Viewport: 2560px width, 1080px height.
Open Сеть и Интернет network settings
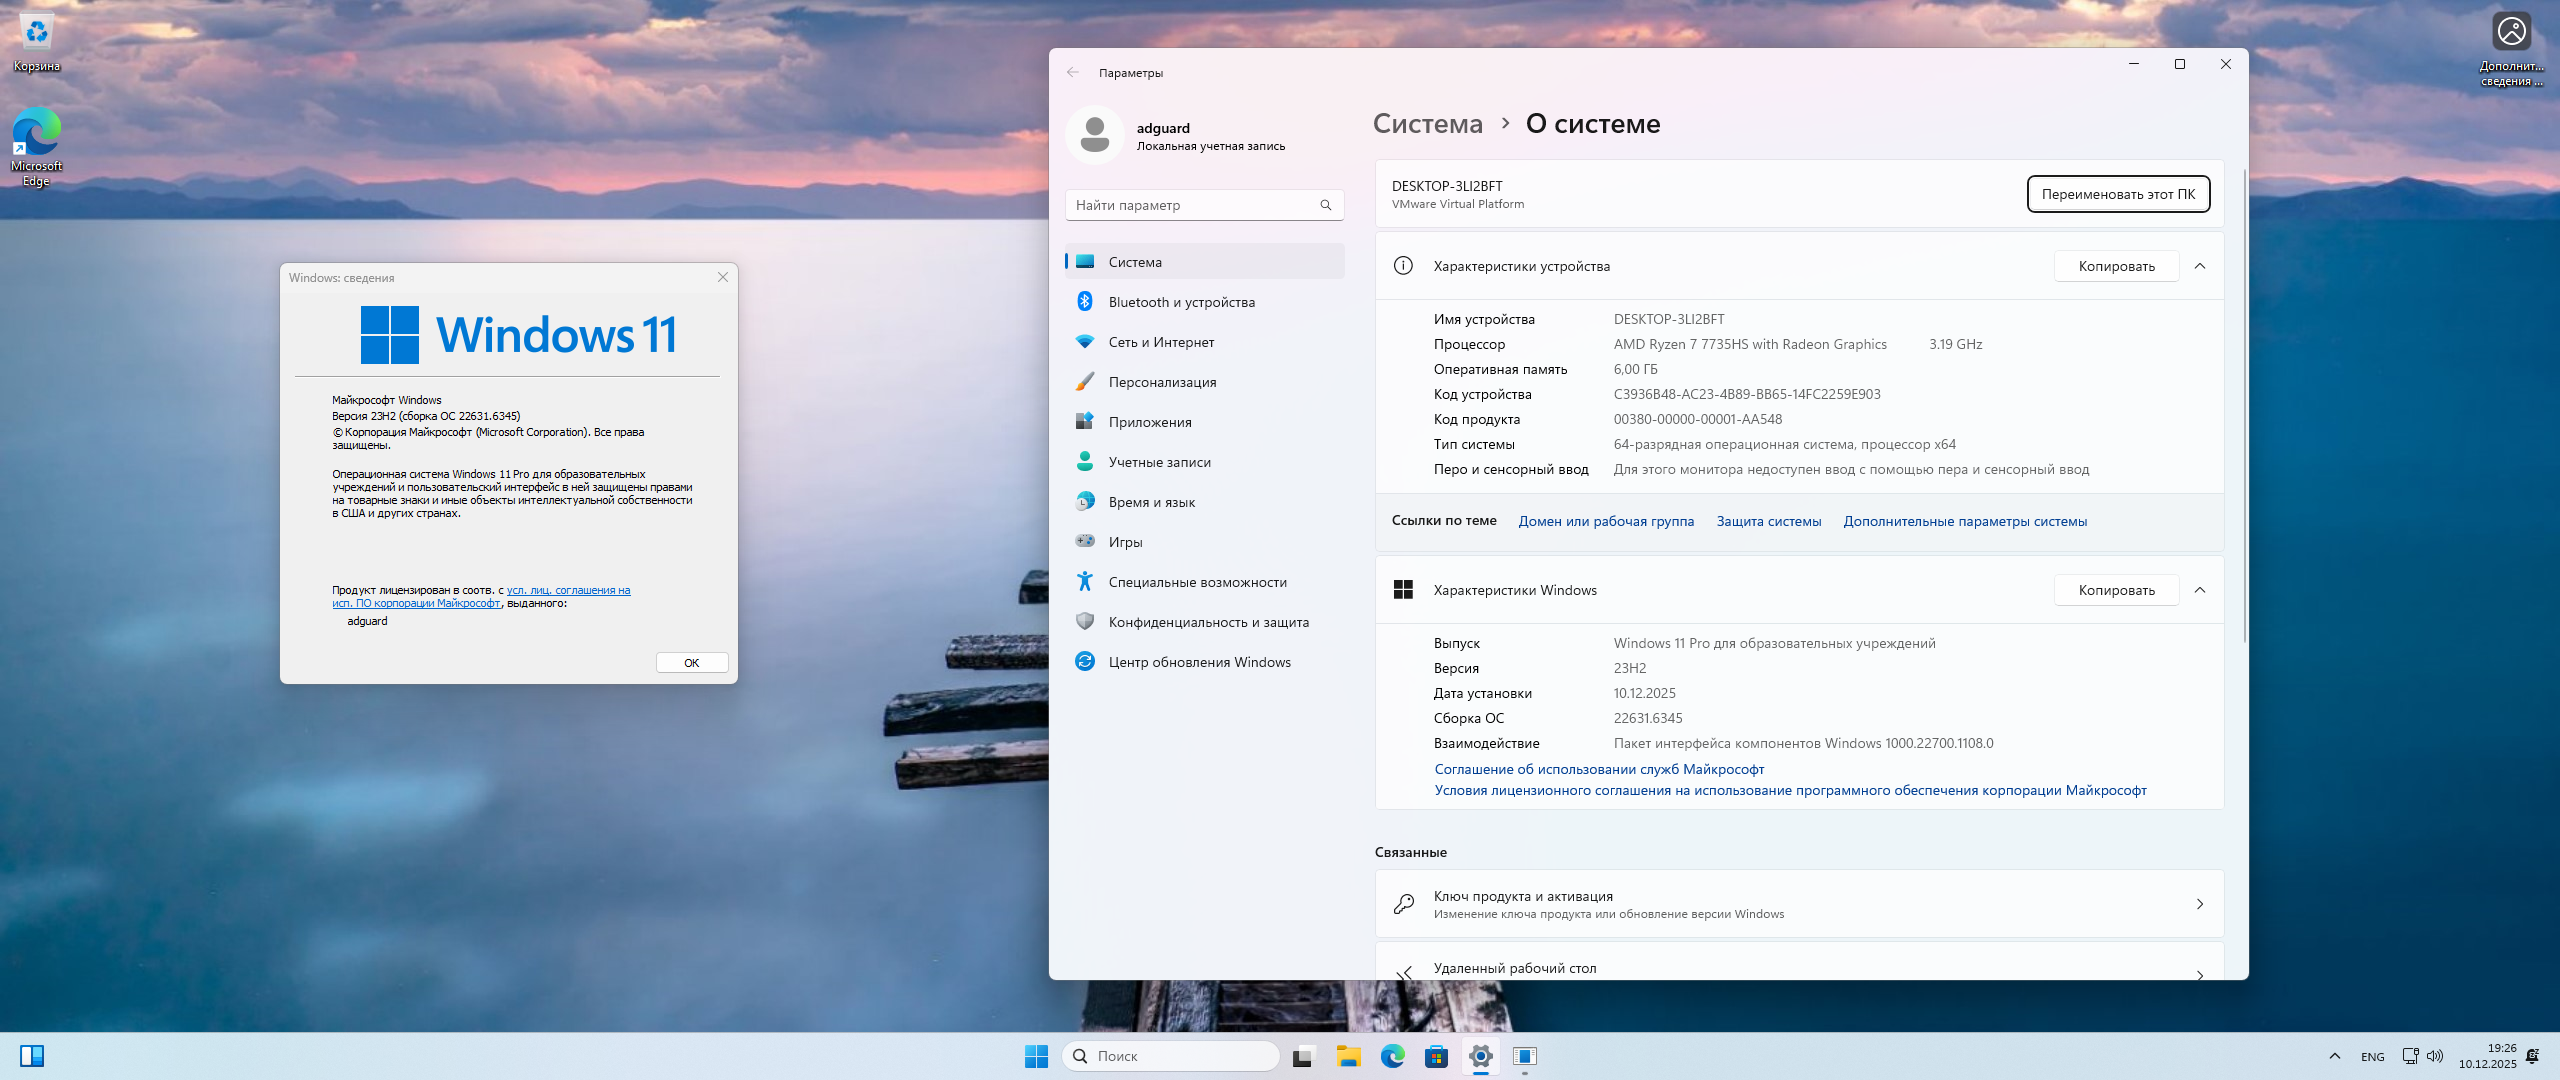[x=1160, y=342]
